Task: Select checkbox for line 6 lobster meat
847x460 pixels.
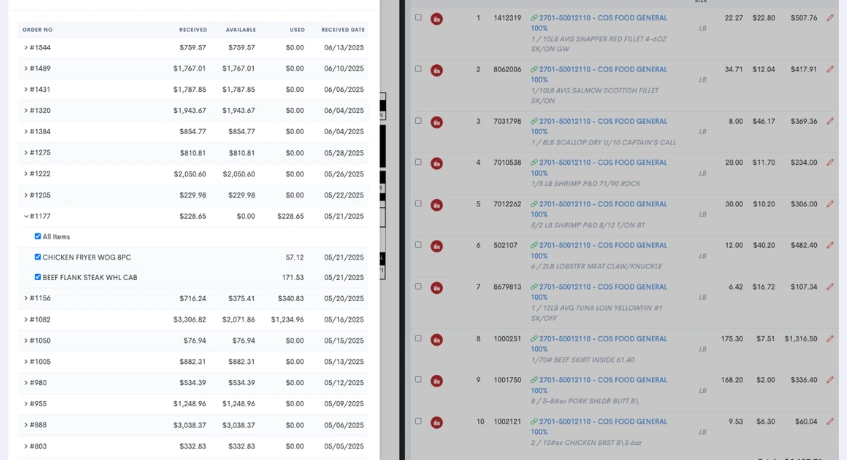Action: pos(418,245)
